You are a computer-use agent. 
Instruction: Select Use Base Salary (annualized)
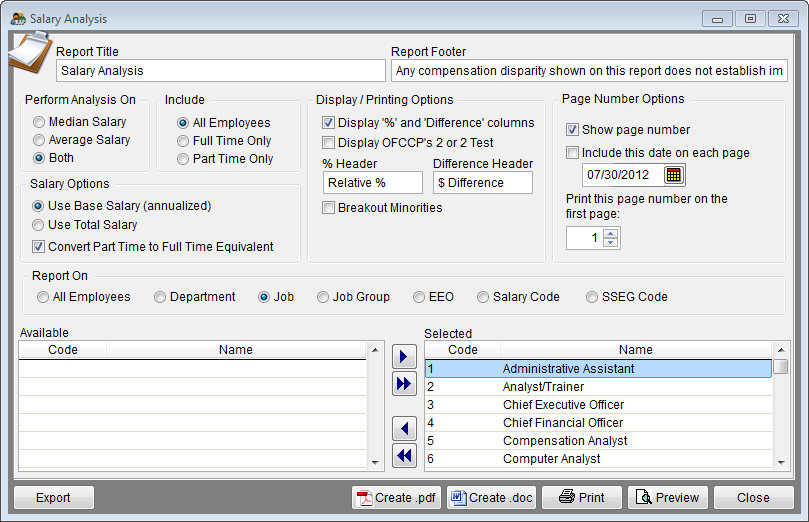pos(38,206)
